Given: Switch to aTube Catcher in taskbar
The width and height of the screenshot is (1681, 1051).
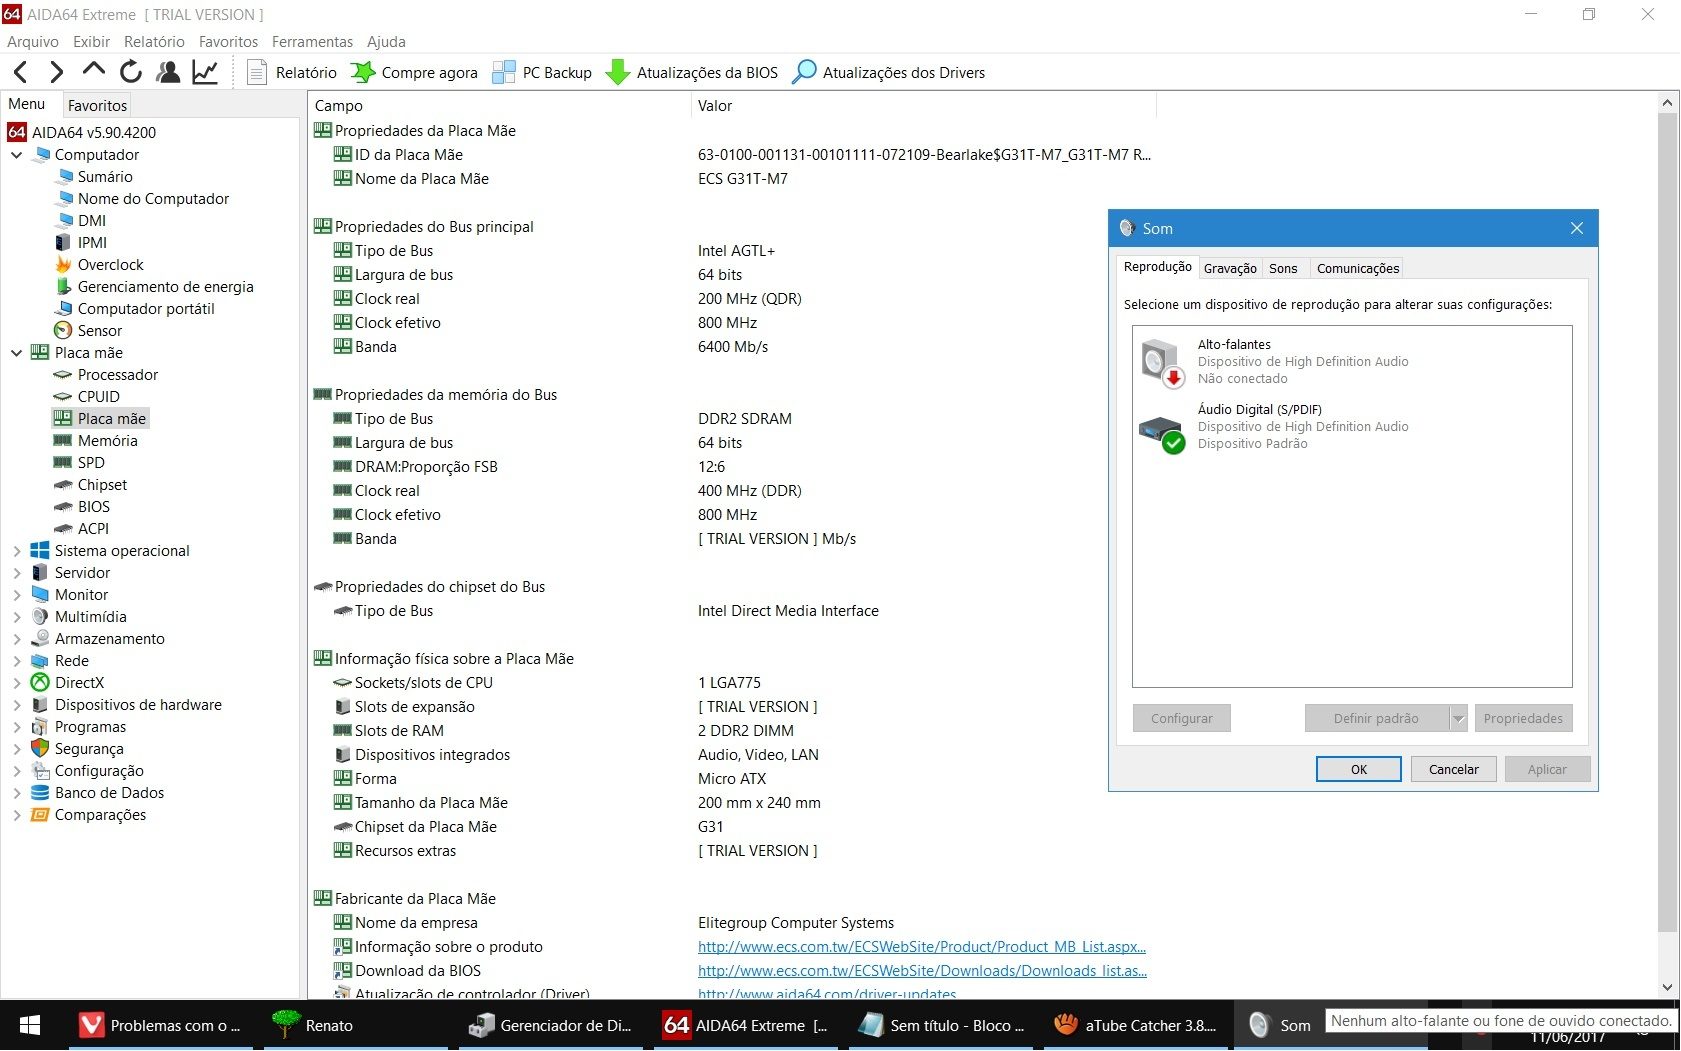Looking at the screenshot, I should click(x=1136, y=1025).
